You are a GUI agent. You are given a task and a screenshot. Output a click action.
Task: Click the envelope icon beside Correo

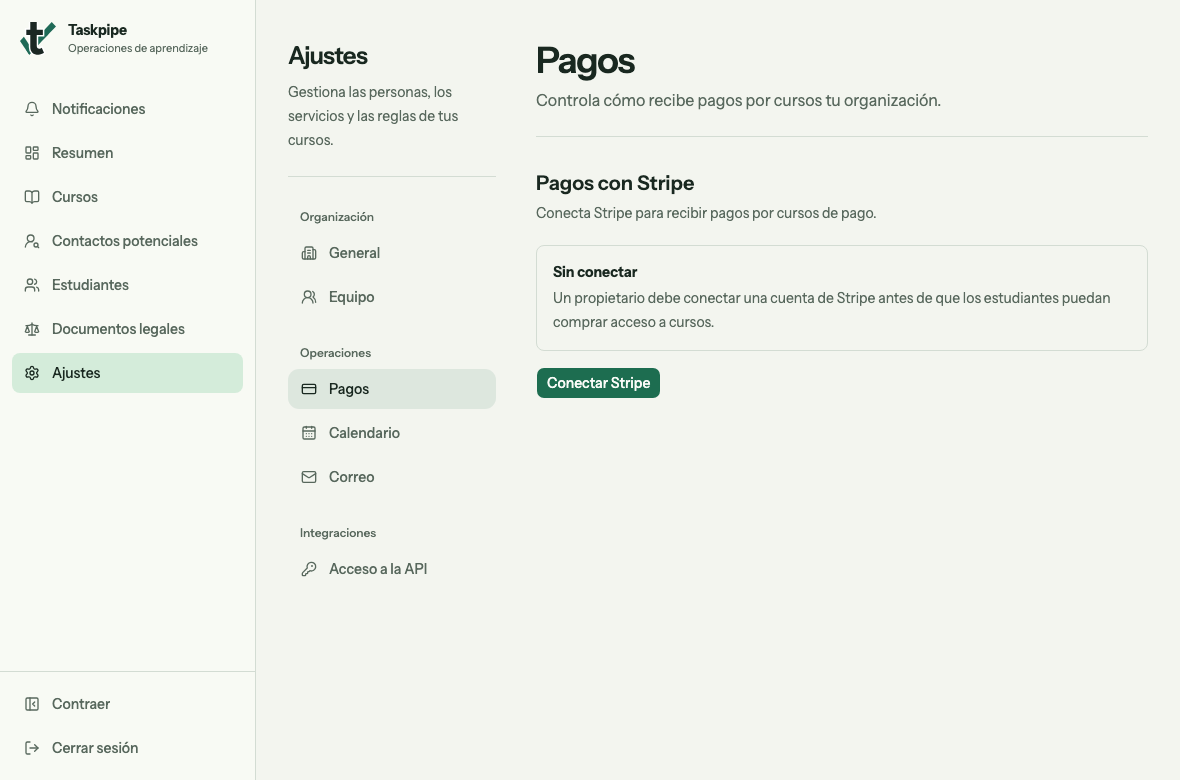[x=309, y=477]
